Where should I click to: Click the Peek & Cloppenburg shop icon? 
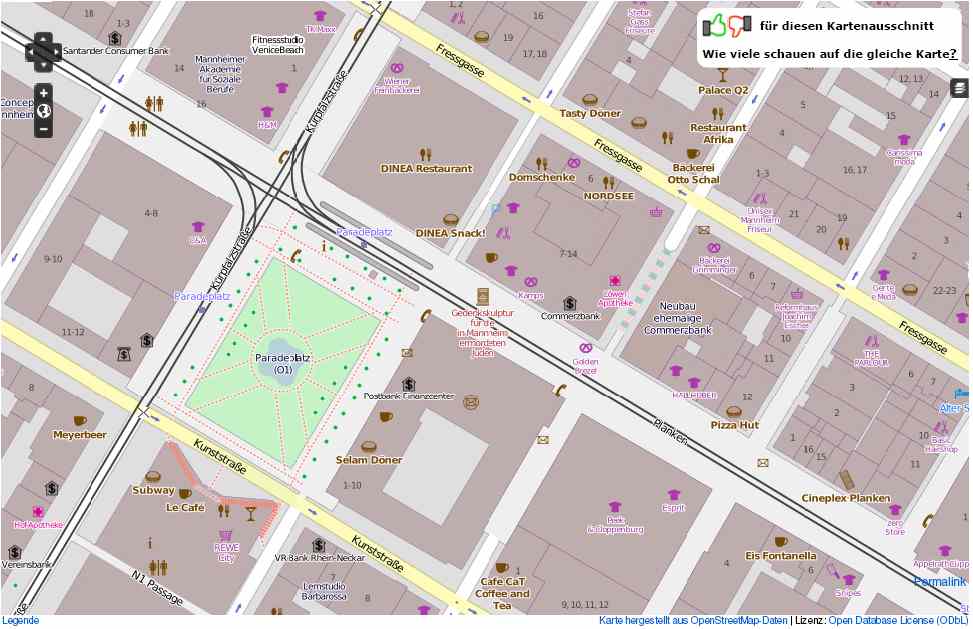(615, 507)
